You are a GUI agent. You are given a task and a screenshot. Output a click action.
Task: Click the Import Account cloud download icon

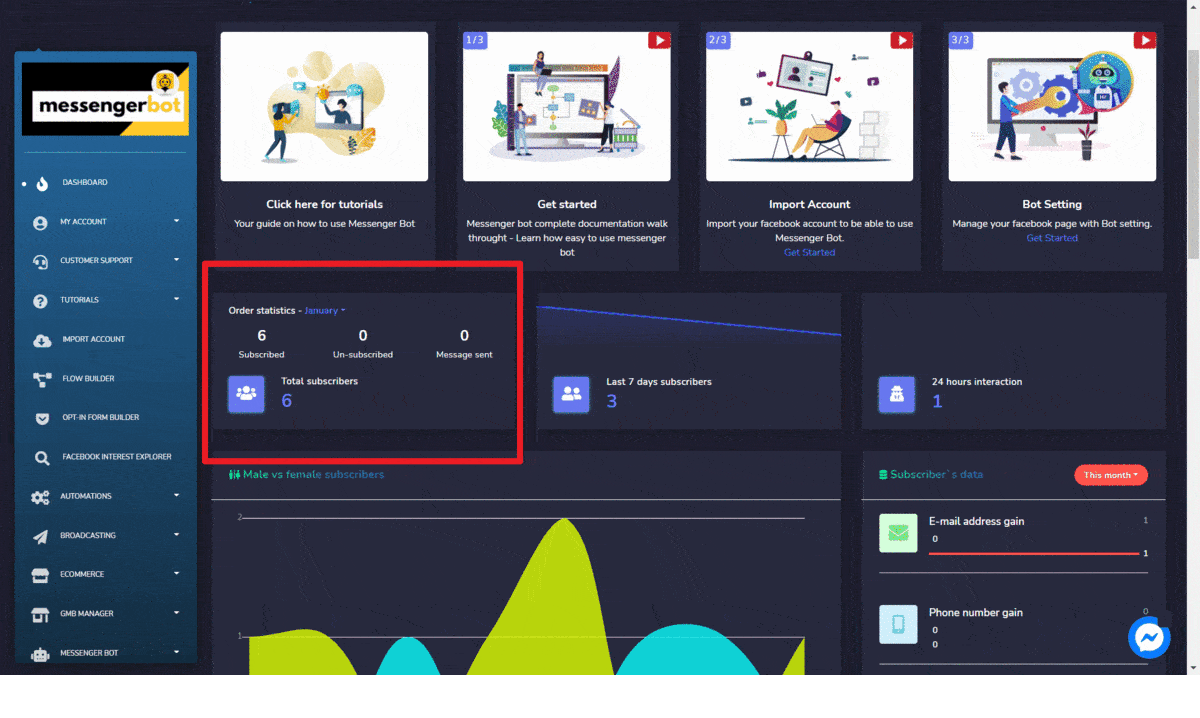click(42, 340)
